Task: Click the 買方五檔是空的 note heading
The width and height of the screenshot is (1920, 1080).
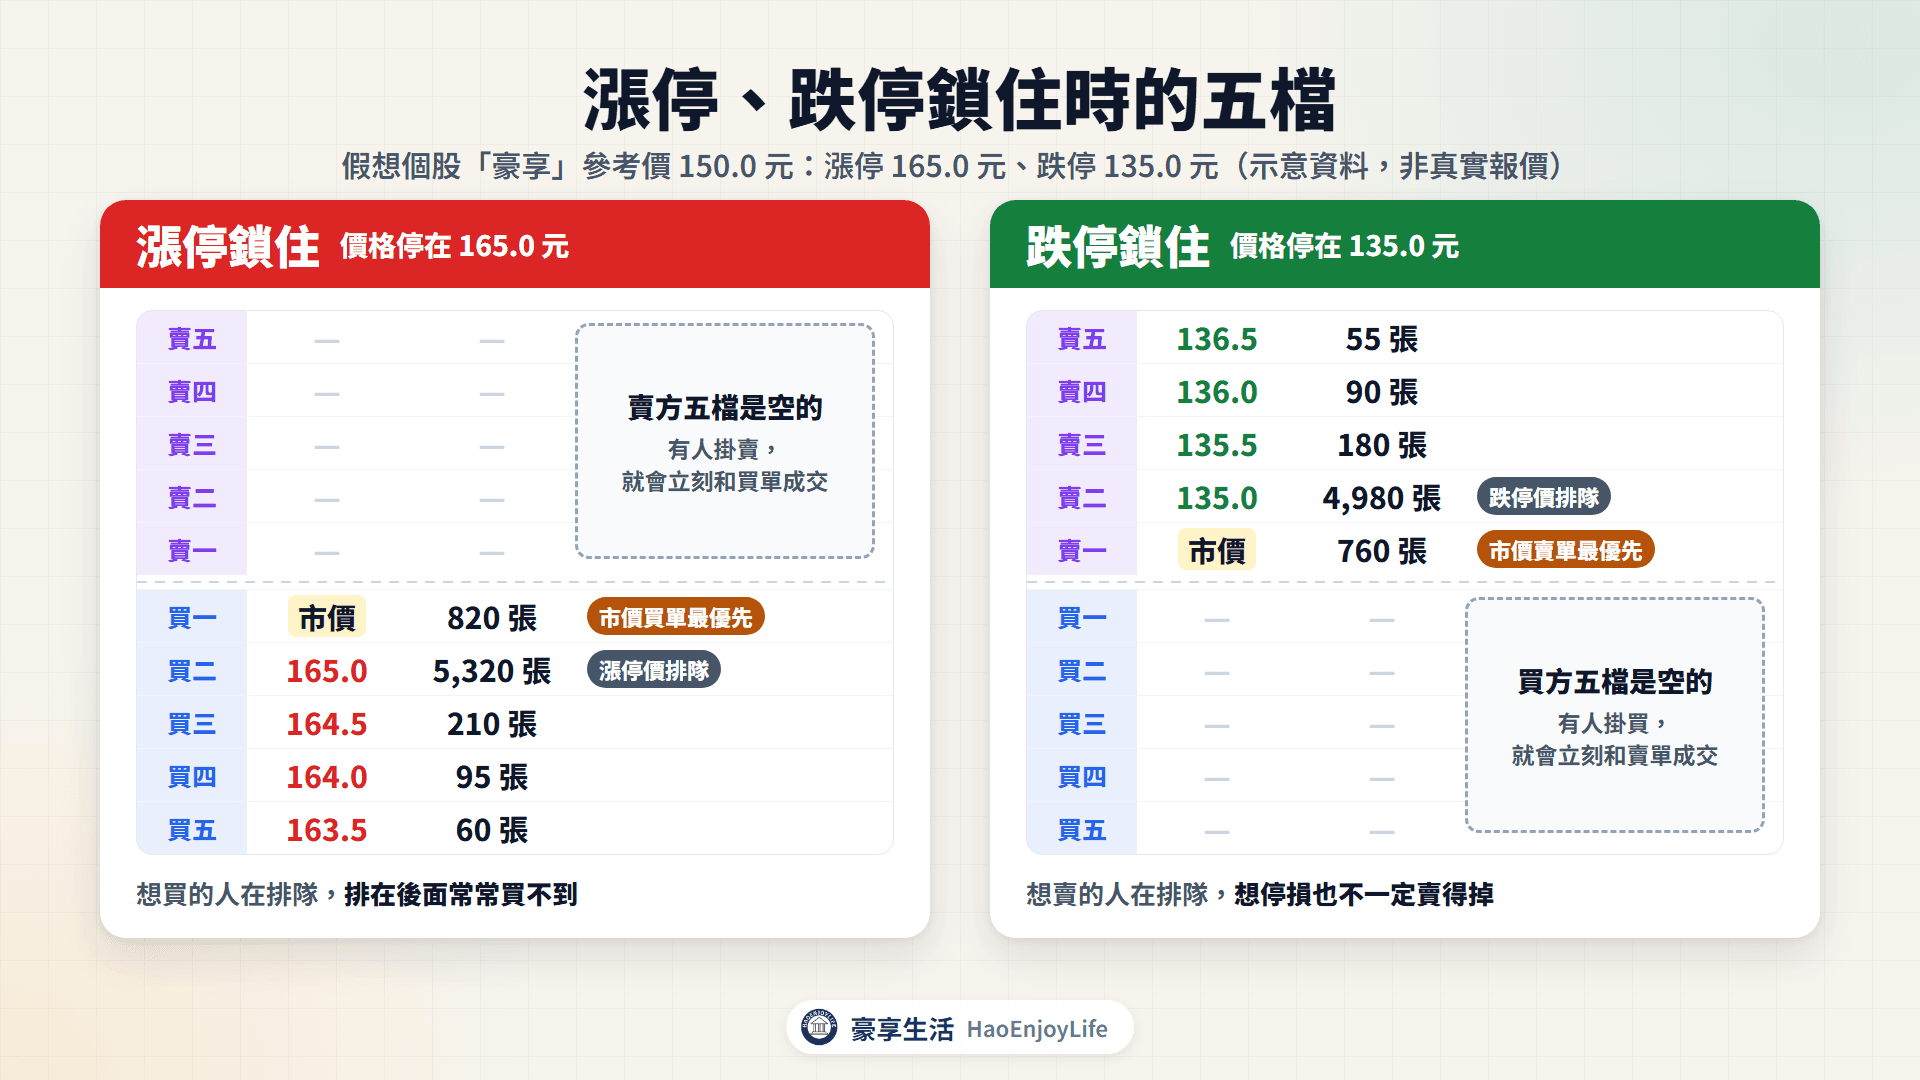Action: [x=1615, y=682]
